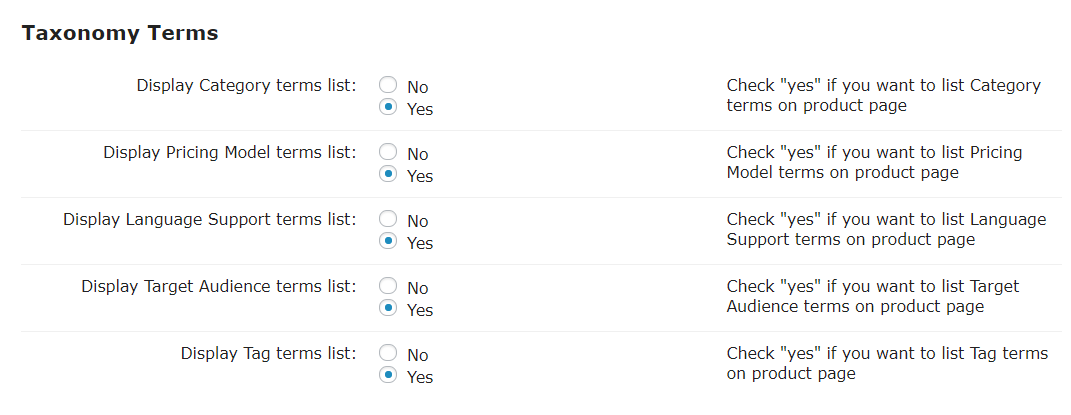The height and width of the screenshot is (415, 1071).
Task: Select Yes for Display Category terms list
Action: click(389, 108)
